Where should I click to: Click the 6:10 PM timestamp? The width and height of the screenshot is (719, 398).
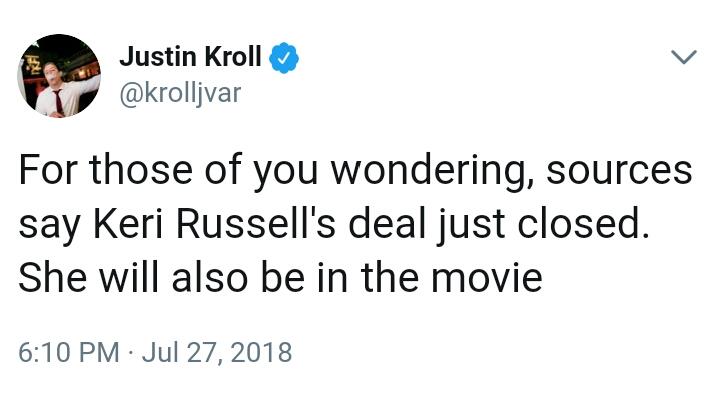[69, 352]
